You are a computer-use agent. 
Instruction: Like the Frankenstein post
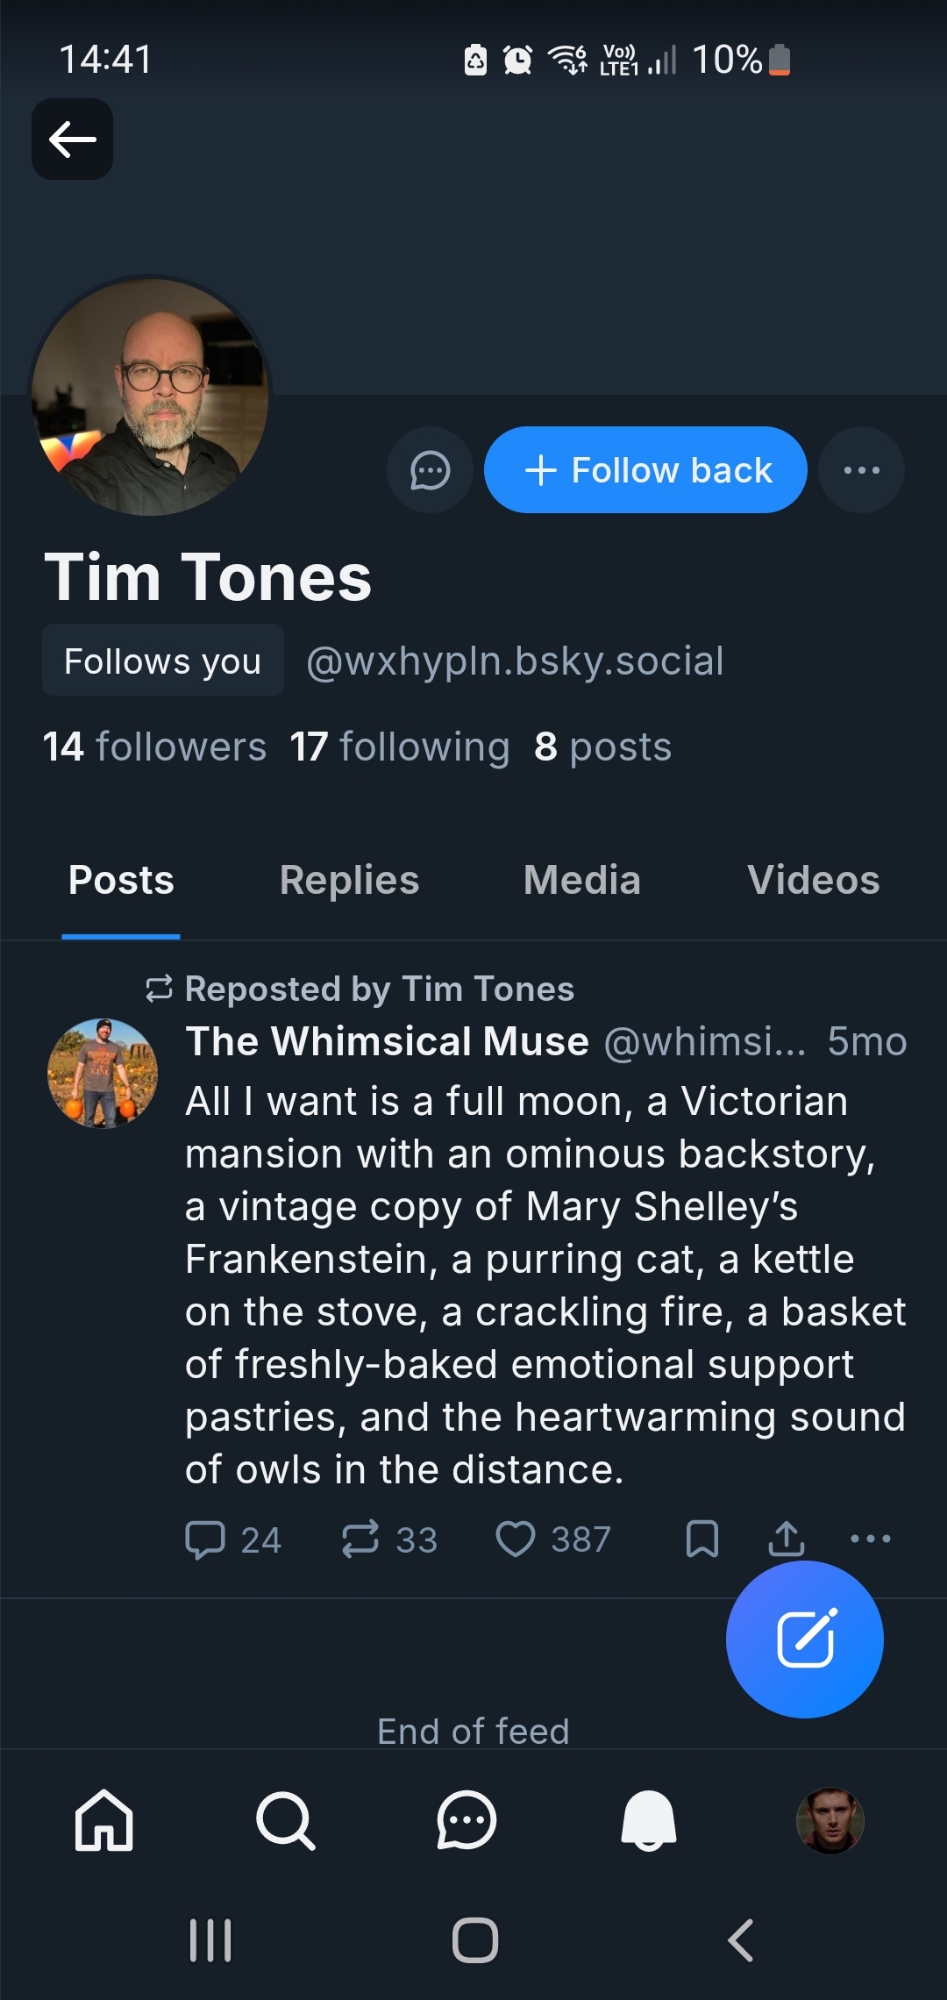(x=516, y=1539)
